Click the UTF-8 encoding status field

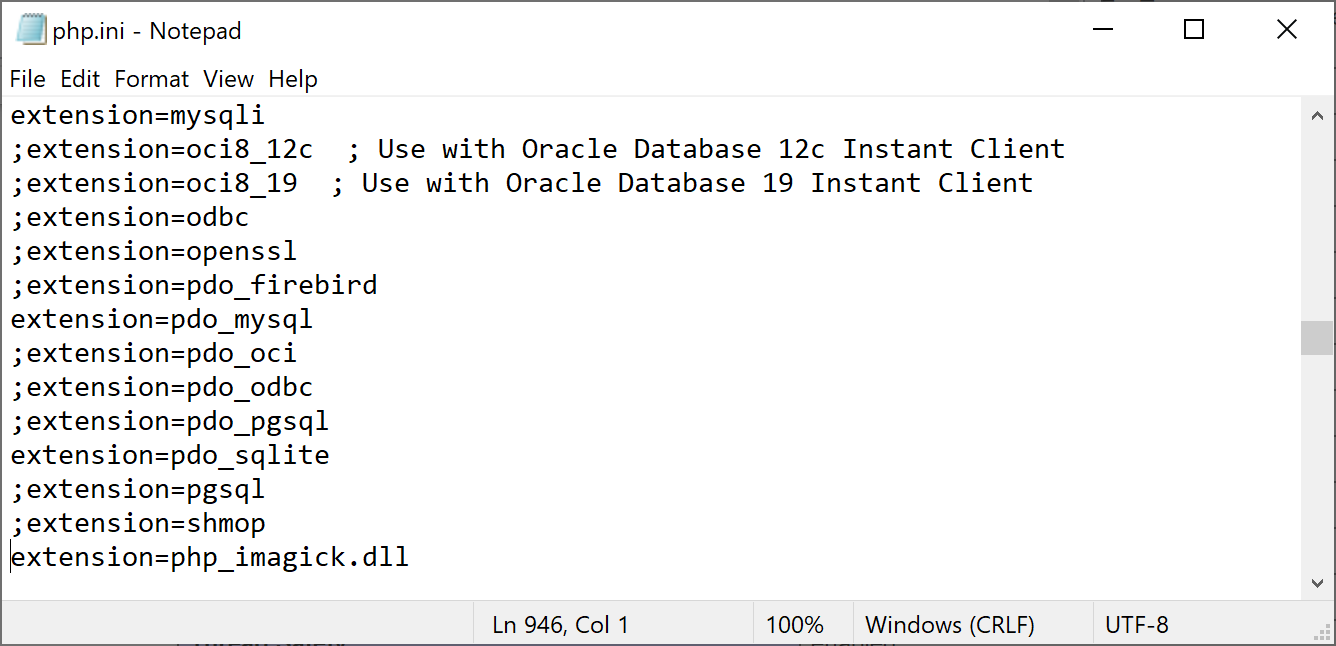pos(1137,625)
